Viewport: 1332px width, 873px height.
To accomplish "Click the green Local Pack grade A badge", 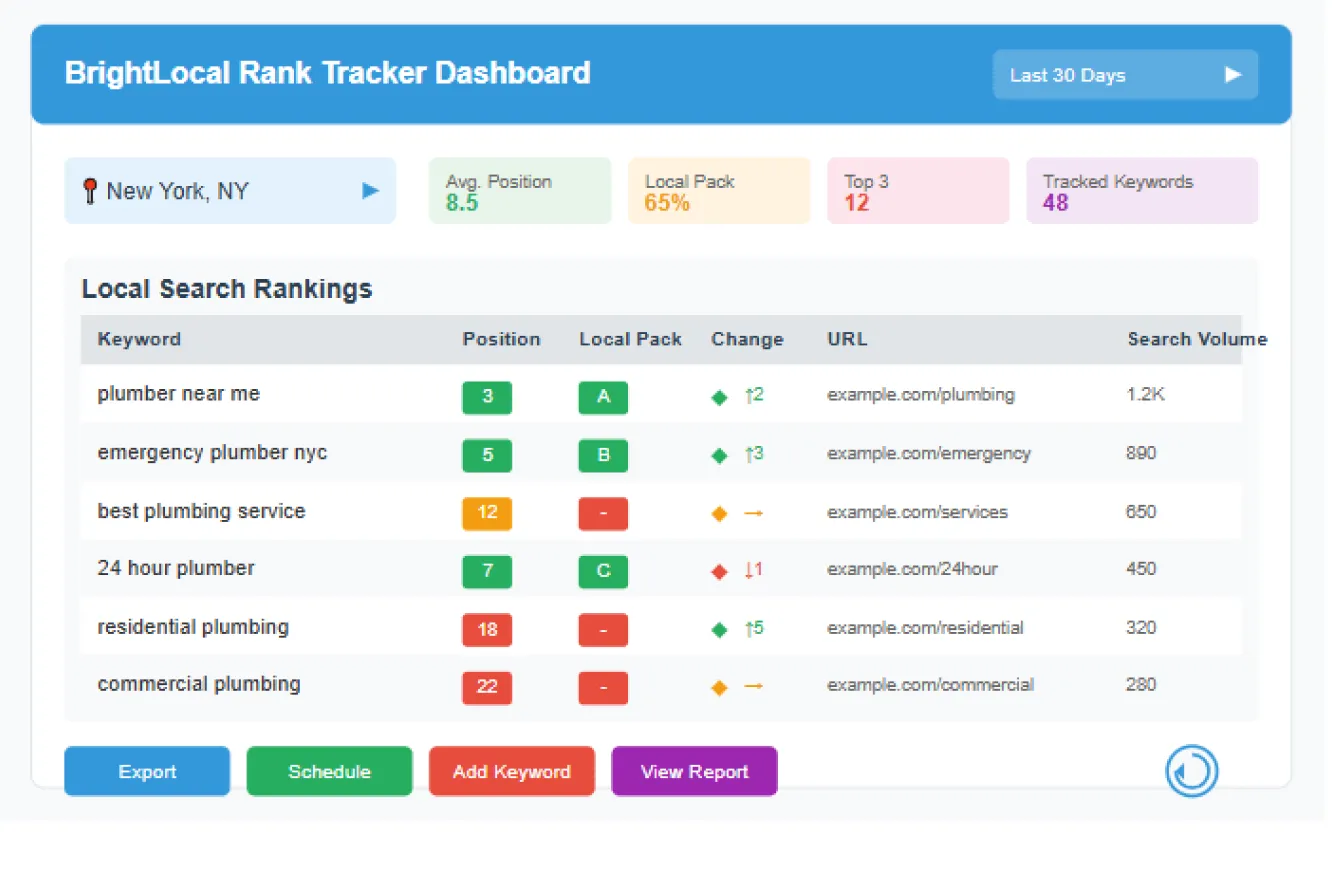I will (x=602, y=397).
